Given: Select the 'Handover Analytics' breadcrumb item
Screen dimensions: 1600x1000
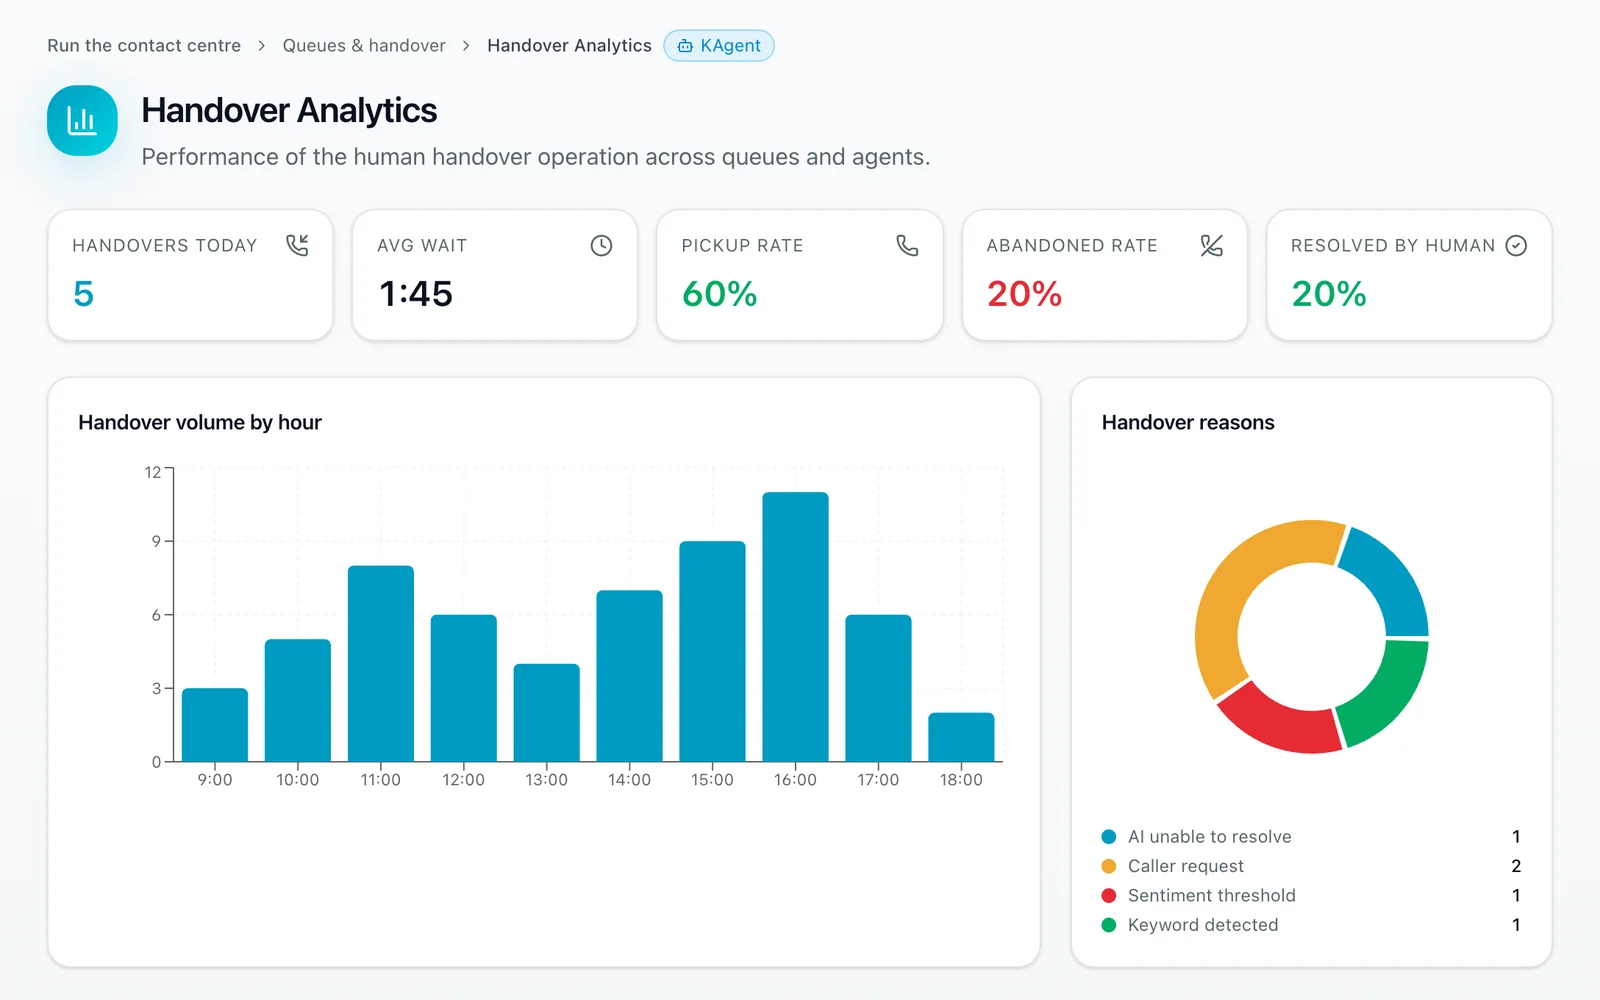Looking at the screenshot, I should [569, 46].
